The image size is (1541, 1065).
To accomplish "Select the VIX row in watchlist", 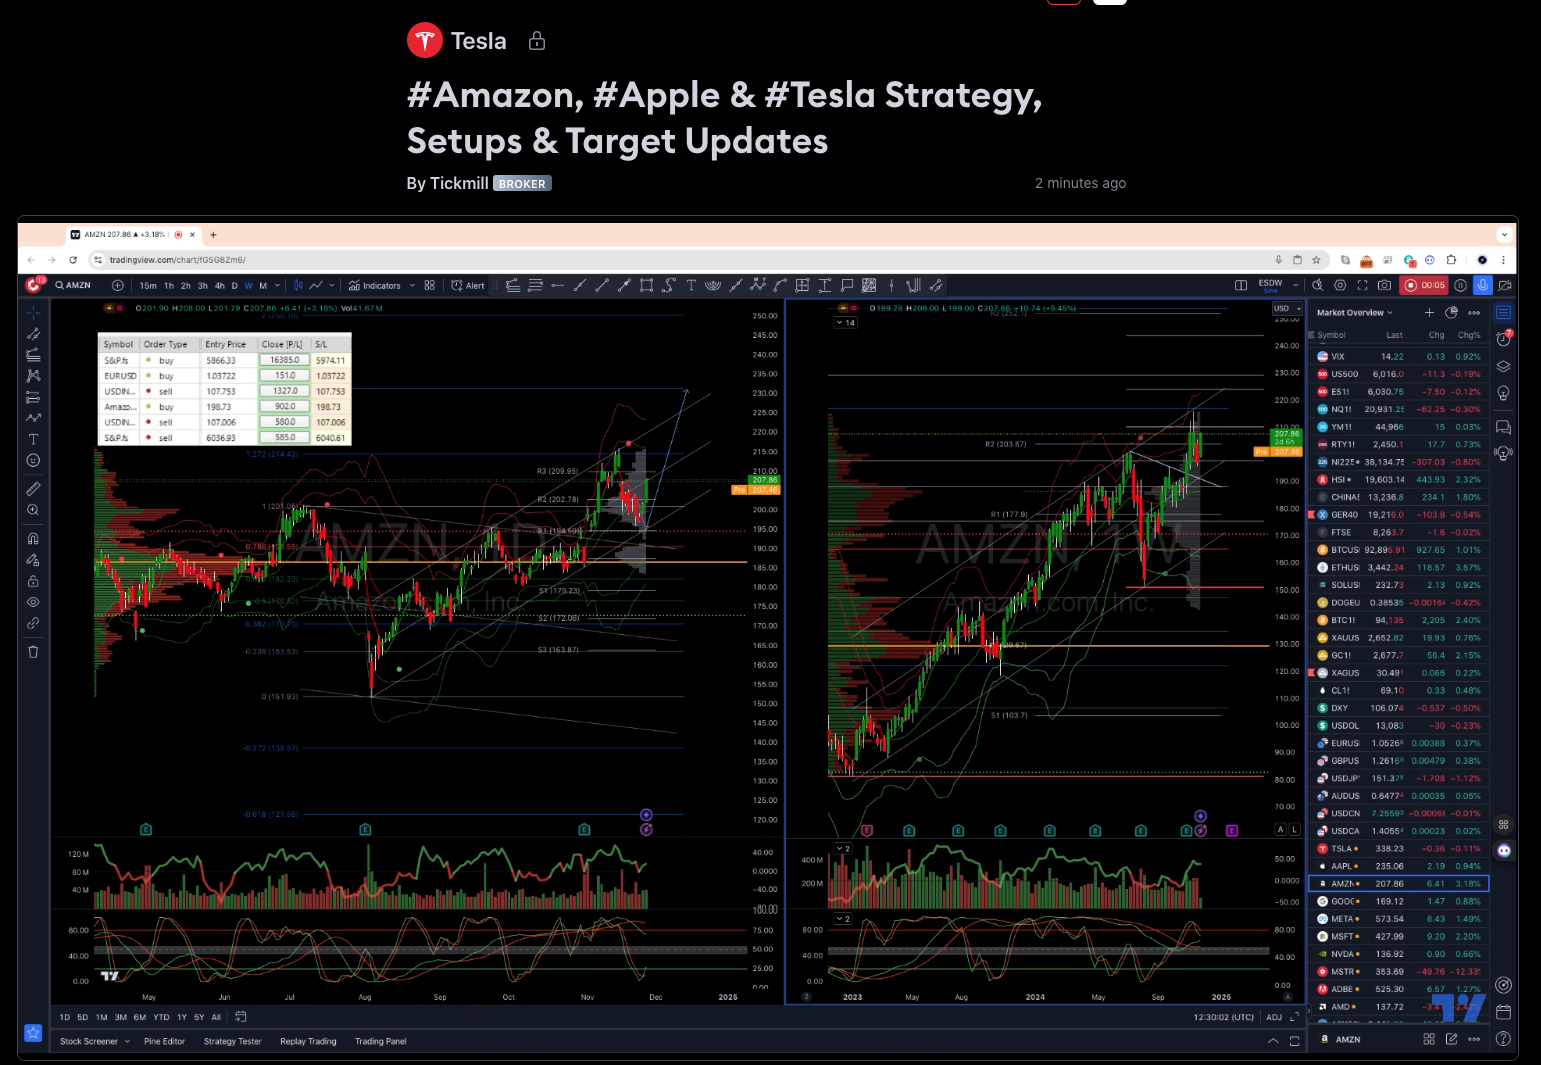I will 1399,356.
